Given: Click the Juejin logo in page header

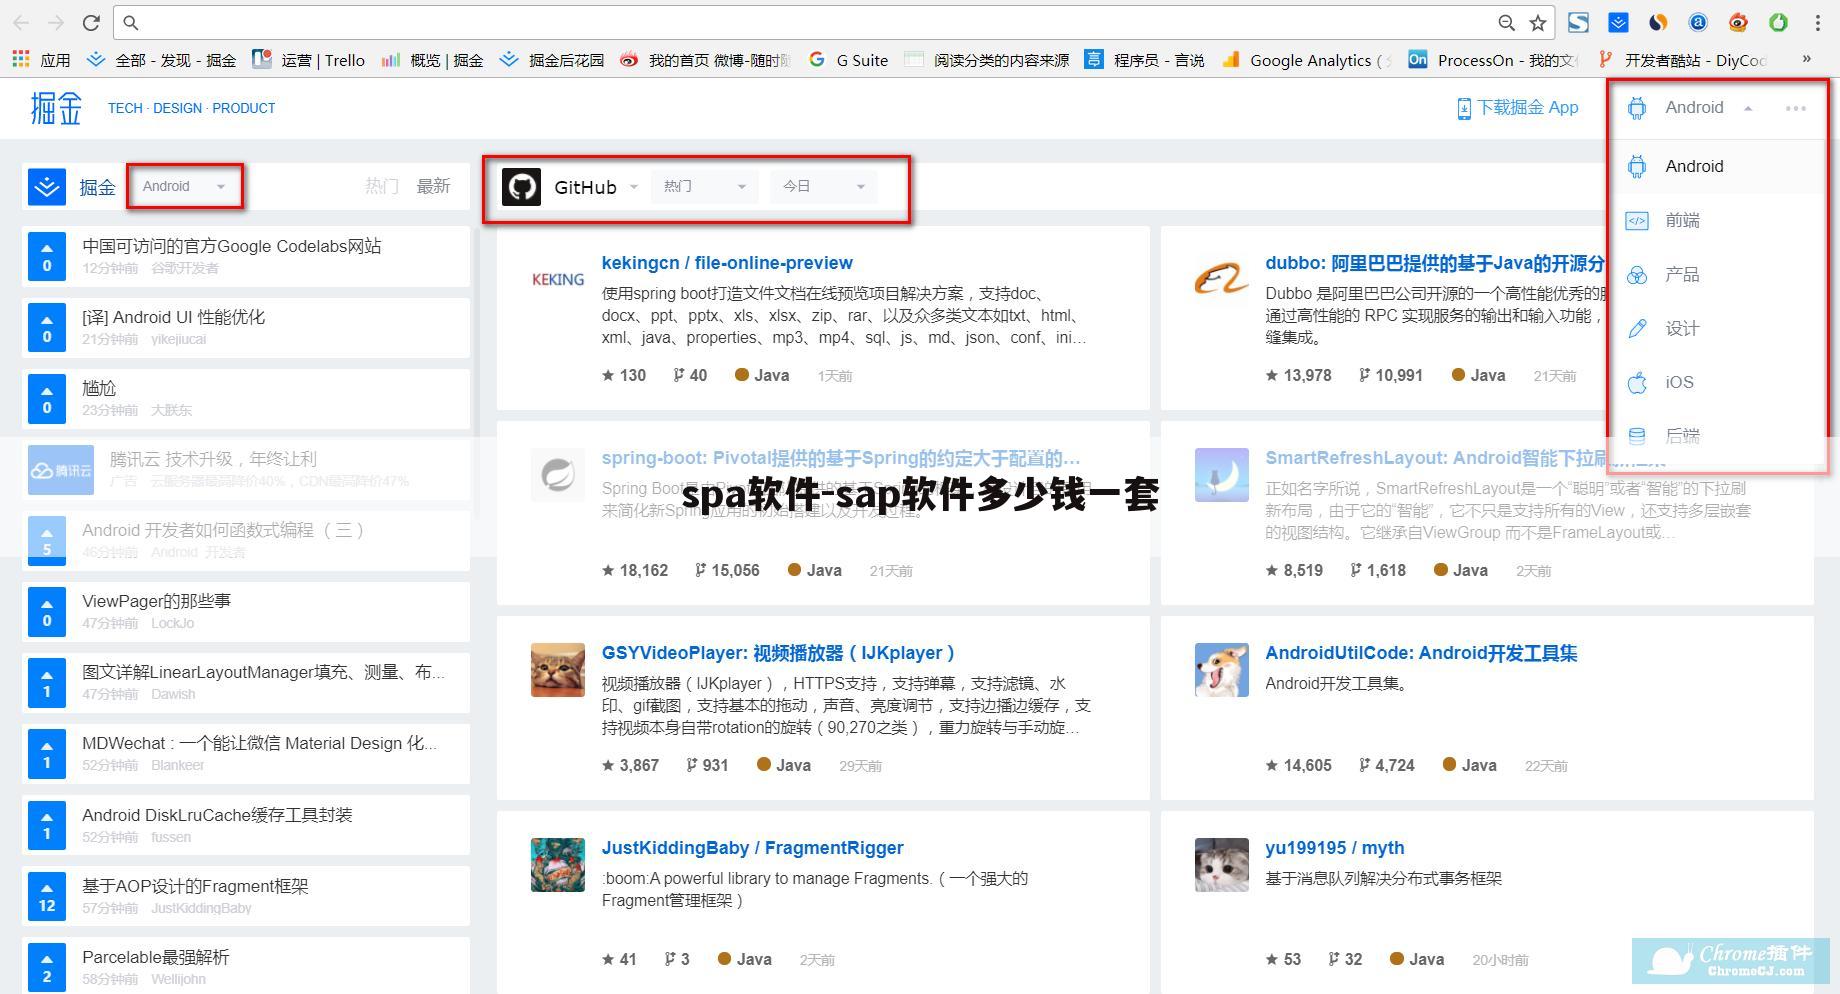Looking at the screenshot, I should tap(55, 108).
